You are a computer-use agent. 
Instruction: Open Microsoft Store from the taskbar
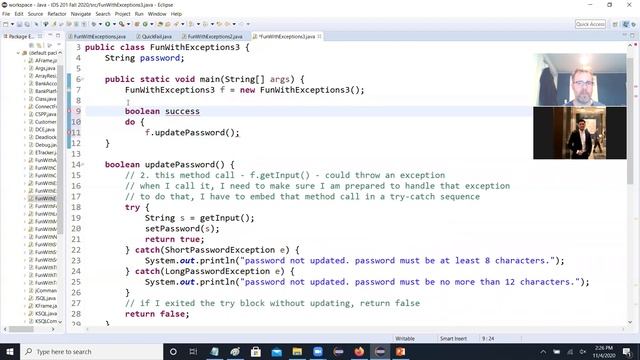[x=256, y=351]
